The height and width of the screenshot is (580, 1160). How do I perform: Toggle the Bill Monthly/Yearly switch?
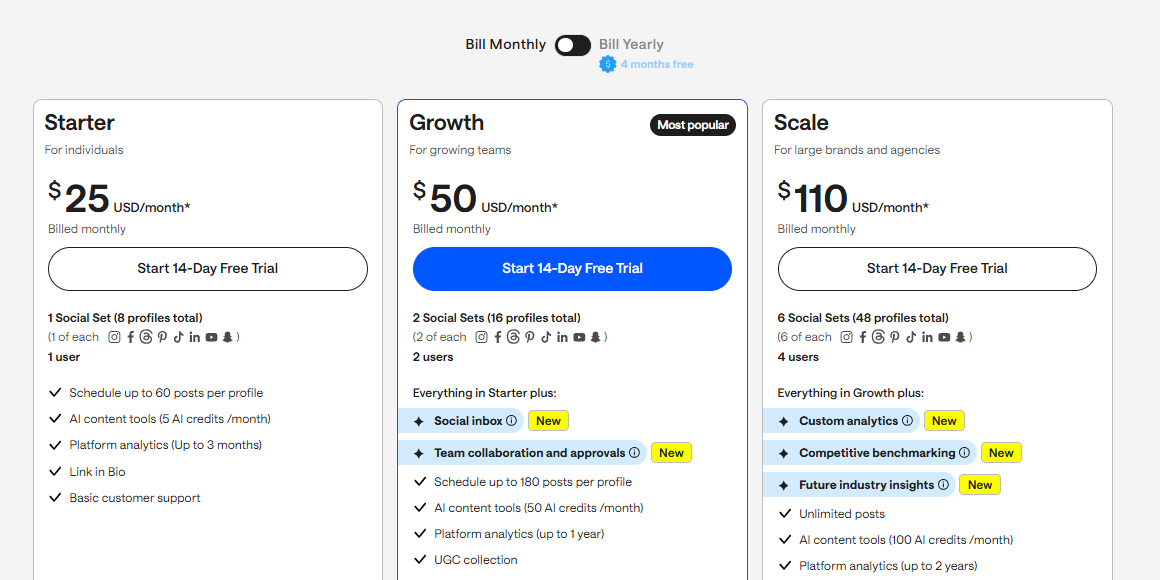point(573,45)
